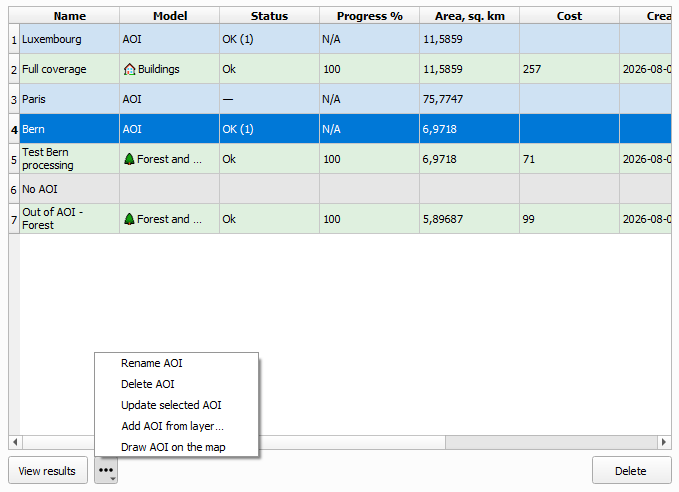Click the horizontal scrollbar right arrow
Image resolution: width=679 pixels, height=492 pixels.
(664, 442)
